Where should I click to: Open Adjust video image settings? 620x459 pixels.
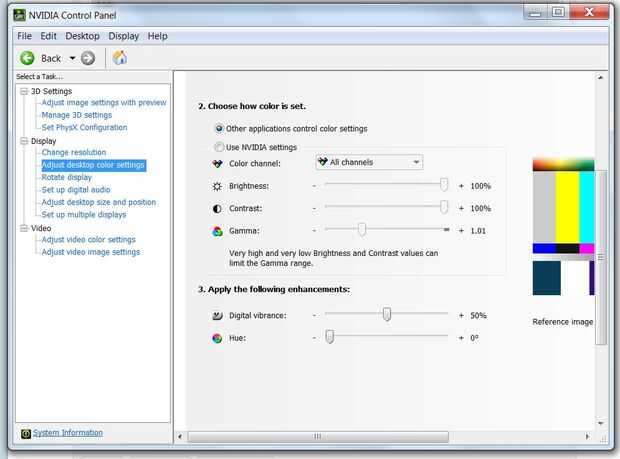click(91, 252)
